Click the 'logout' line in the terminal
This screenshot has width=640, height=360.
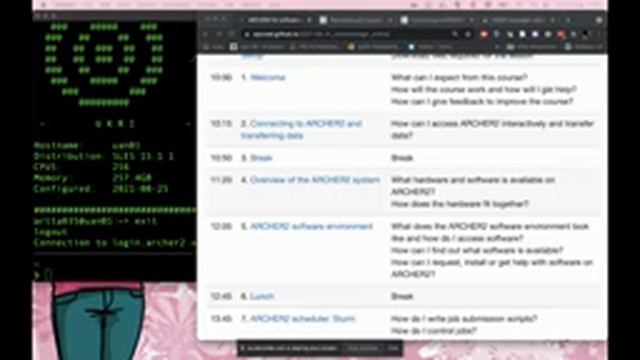point(51,232)
